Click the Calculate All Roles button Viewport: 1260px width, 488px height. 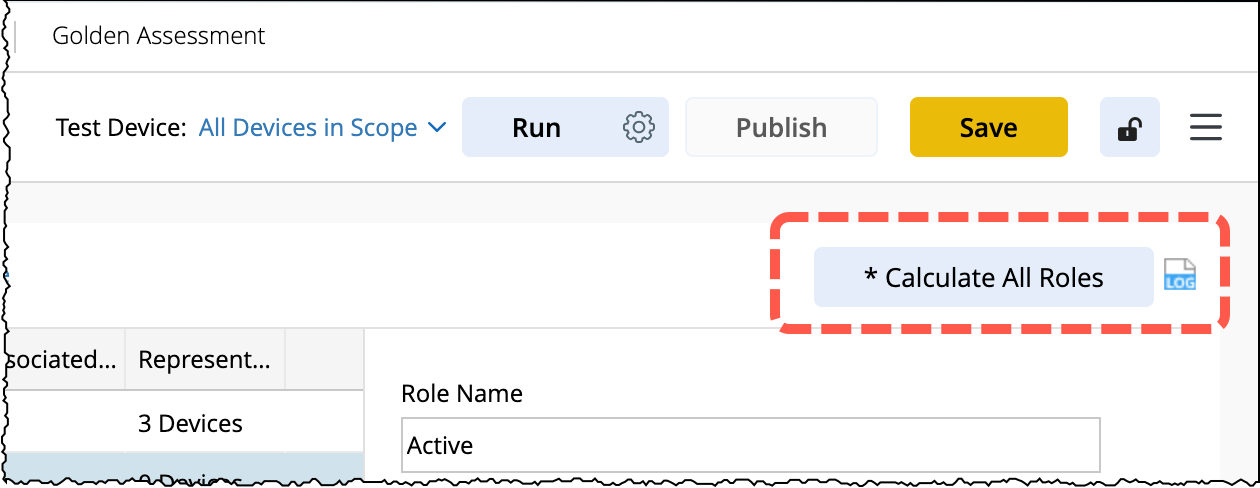tap(983, 277)
